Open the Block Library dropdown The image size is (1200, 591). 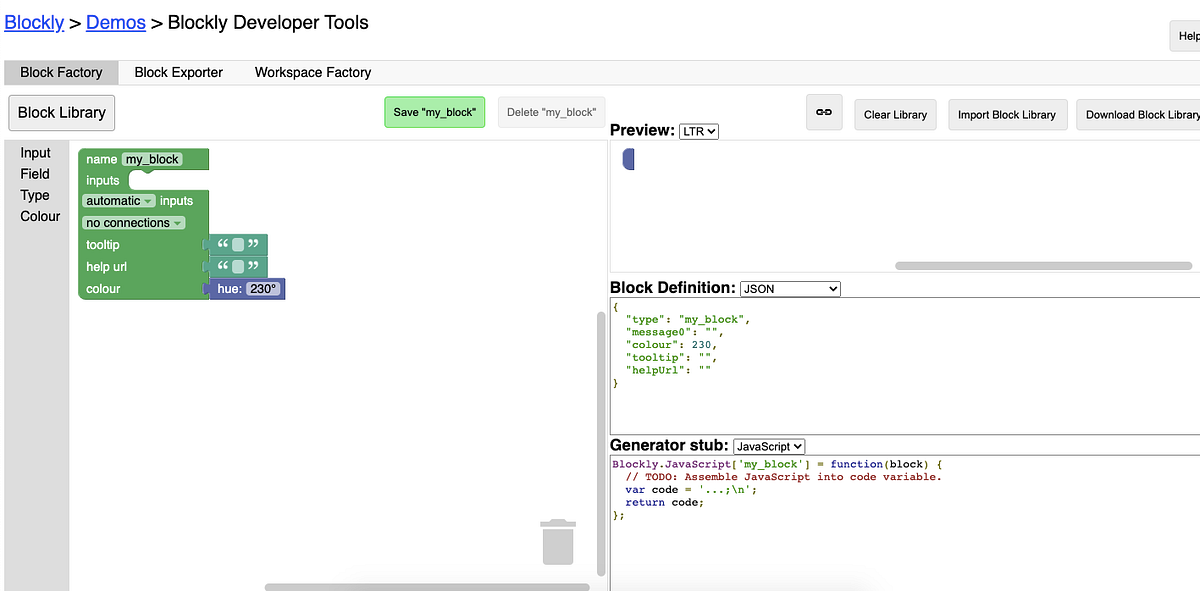click(61, 112)
